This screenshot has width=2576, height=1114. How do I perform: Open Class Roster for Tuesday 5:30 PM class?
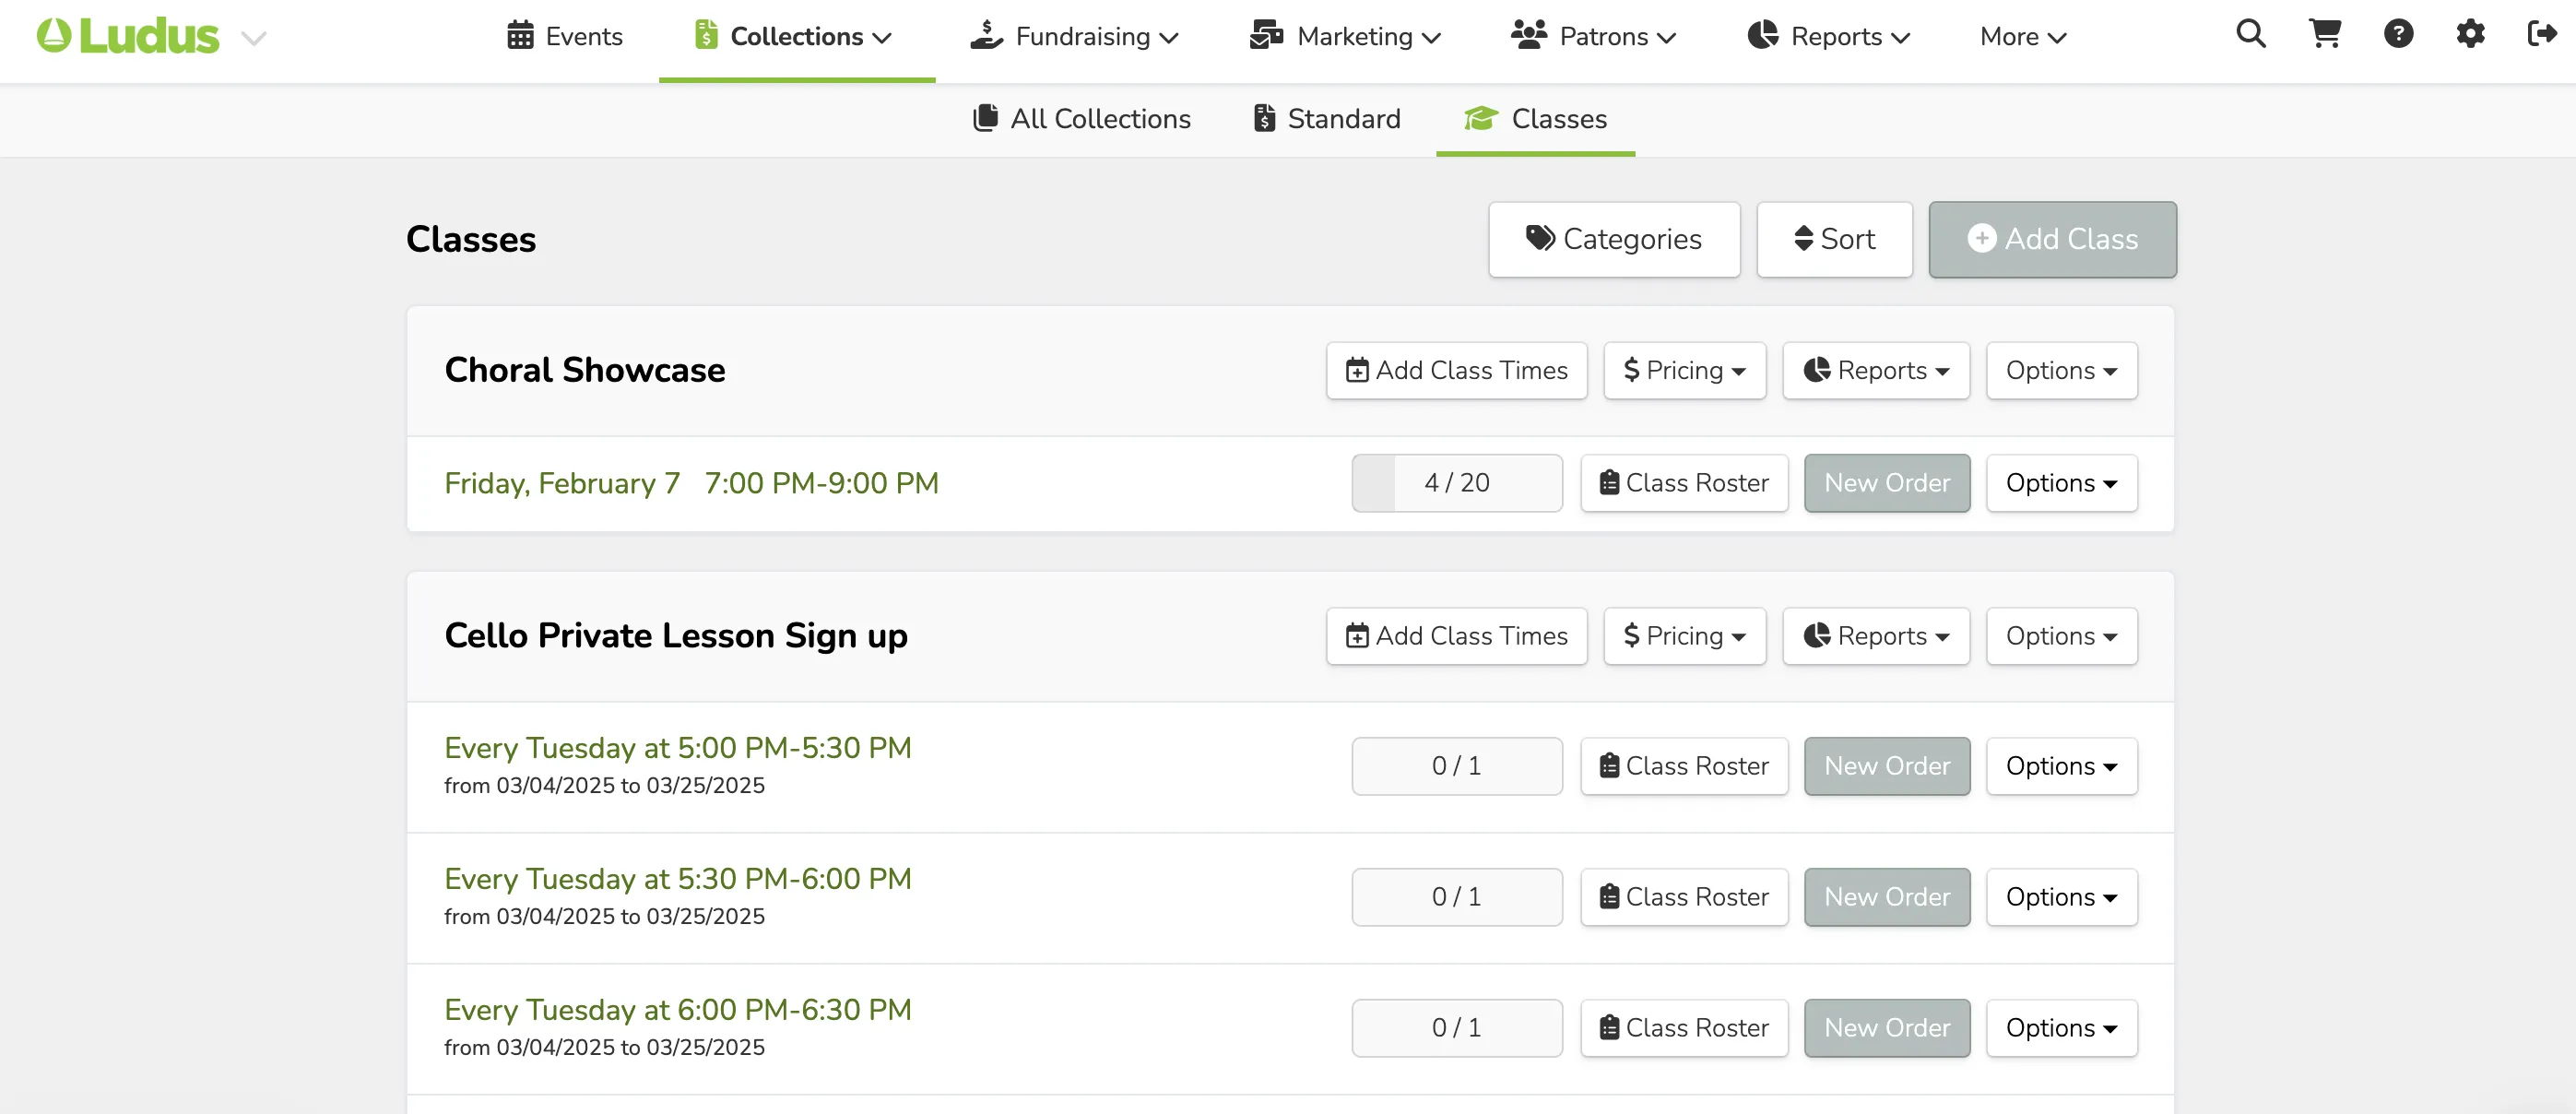tap(1684, 897)
